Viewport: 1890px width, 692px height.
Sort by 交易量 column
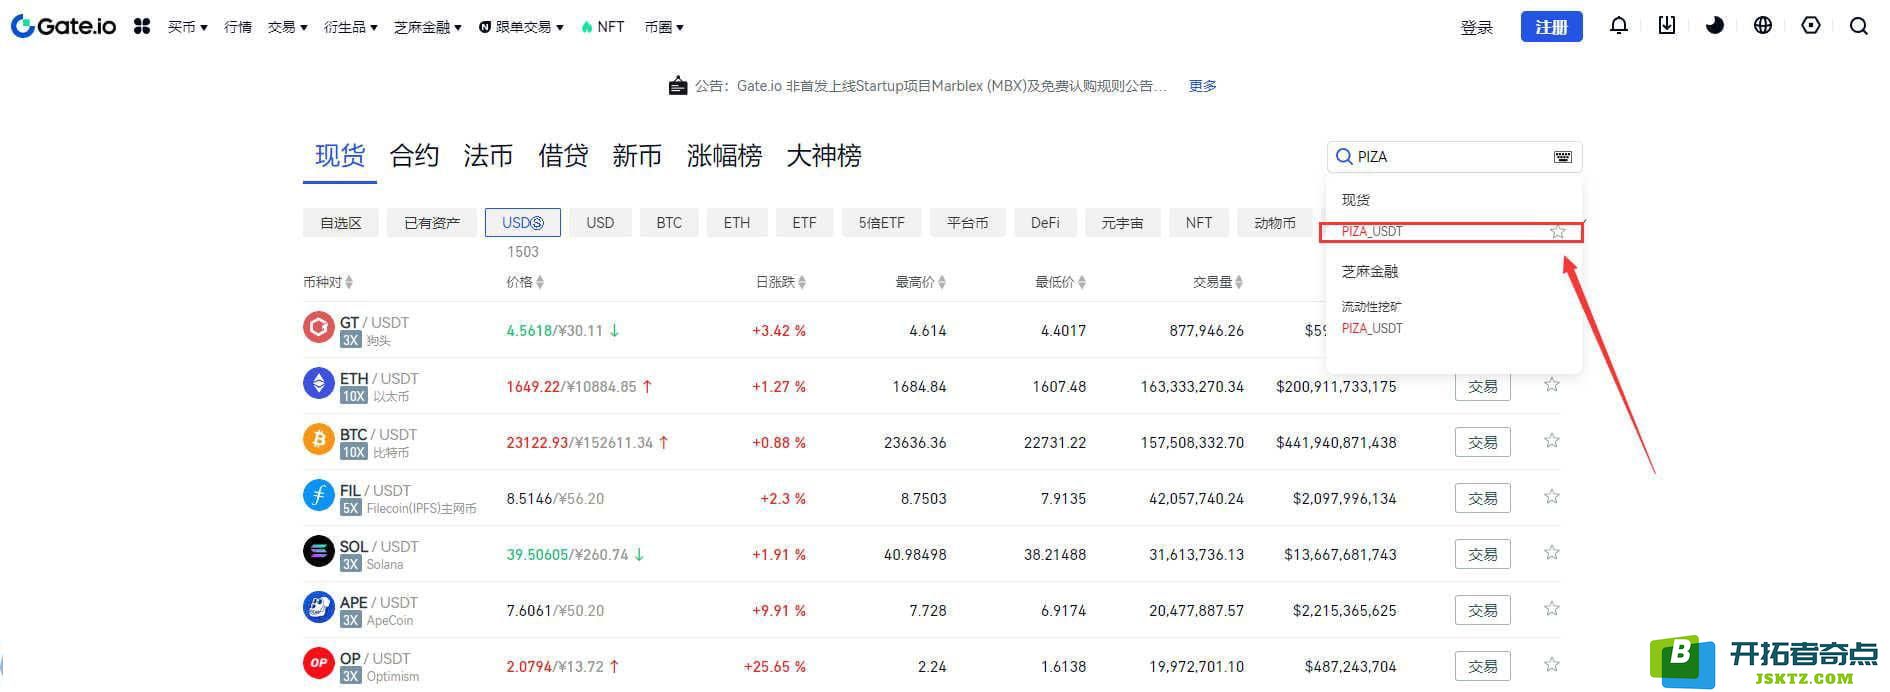coord(1219,282)
